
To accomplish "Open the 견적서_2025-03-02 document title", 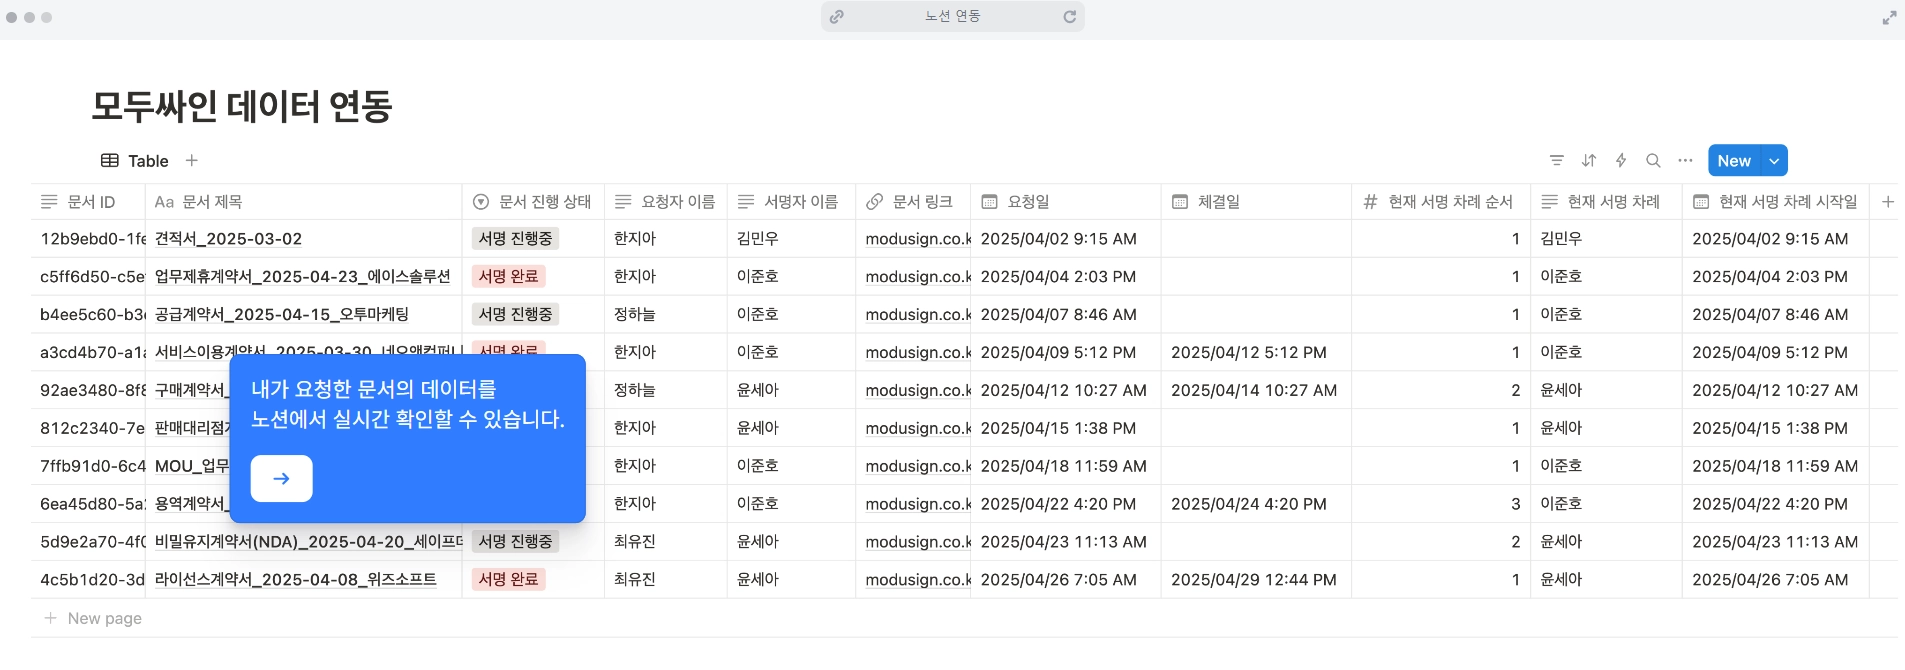I will tap(228, 239).
